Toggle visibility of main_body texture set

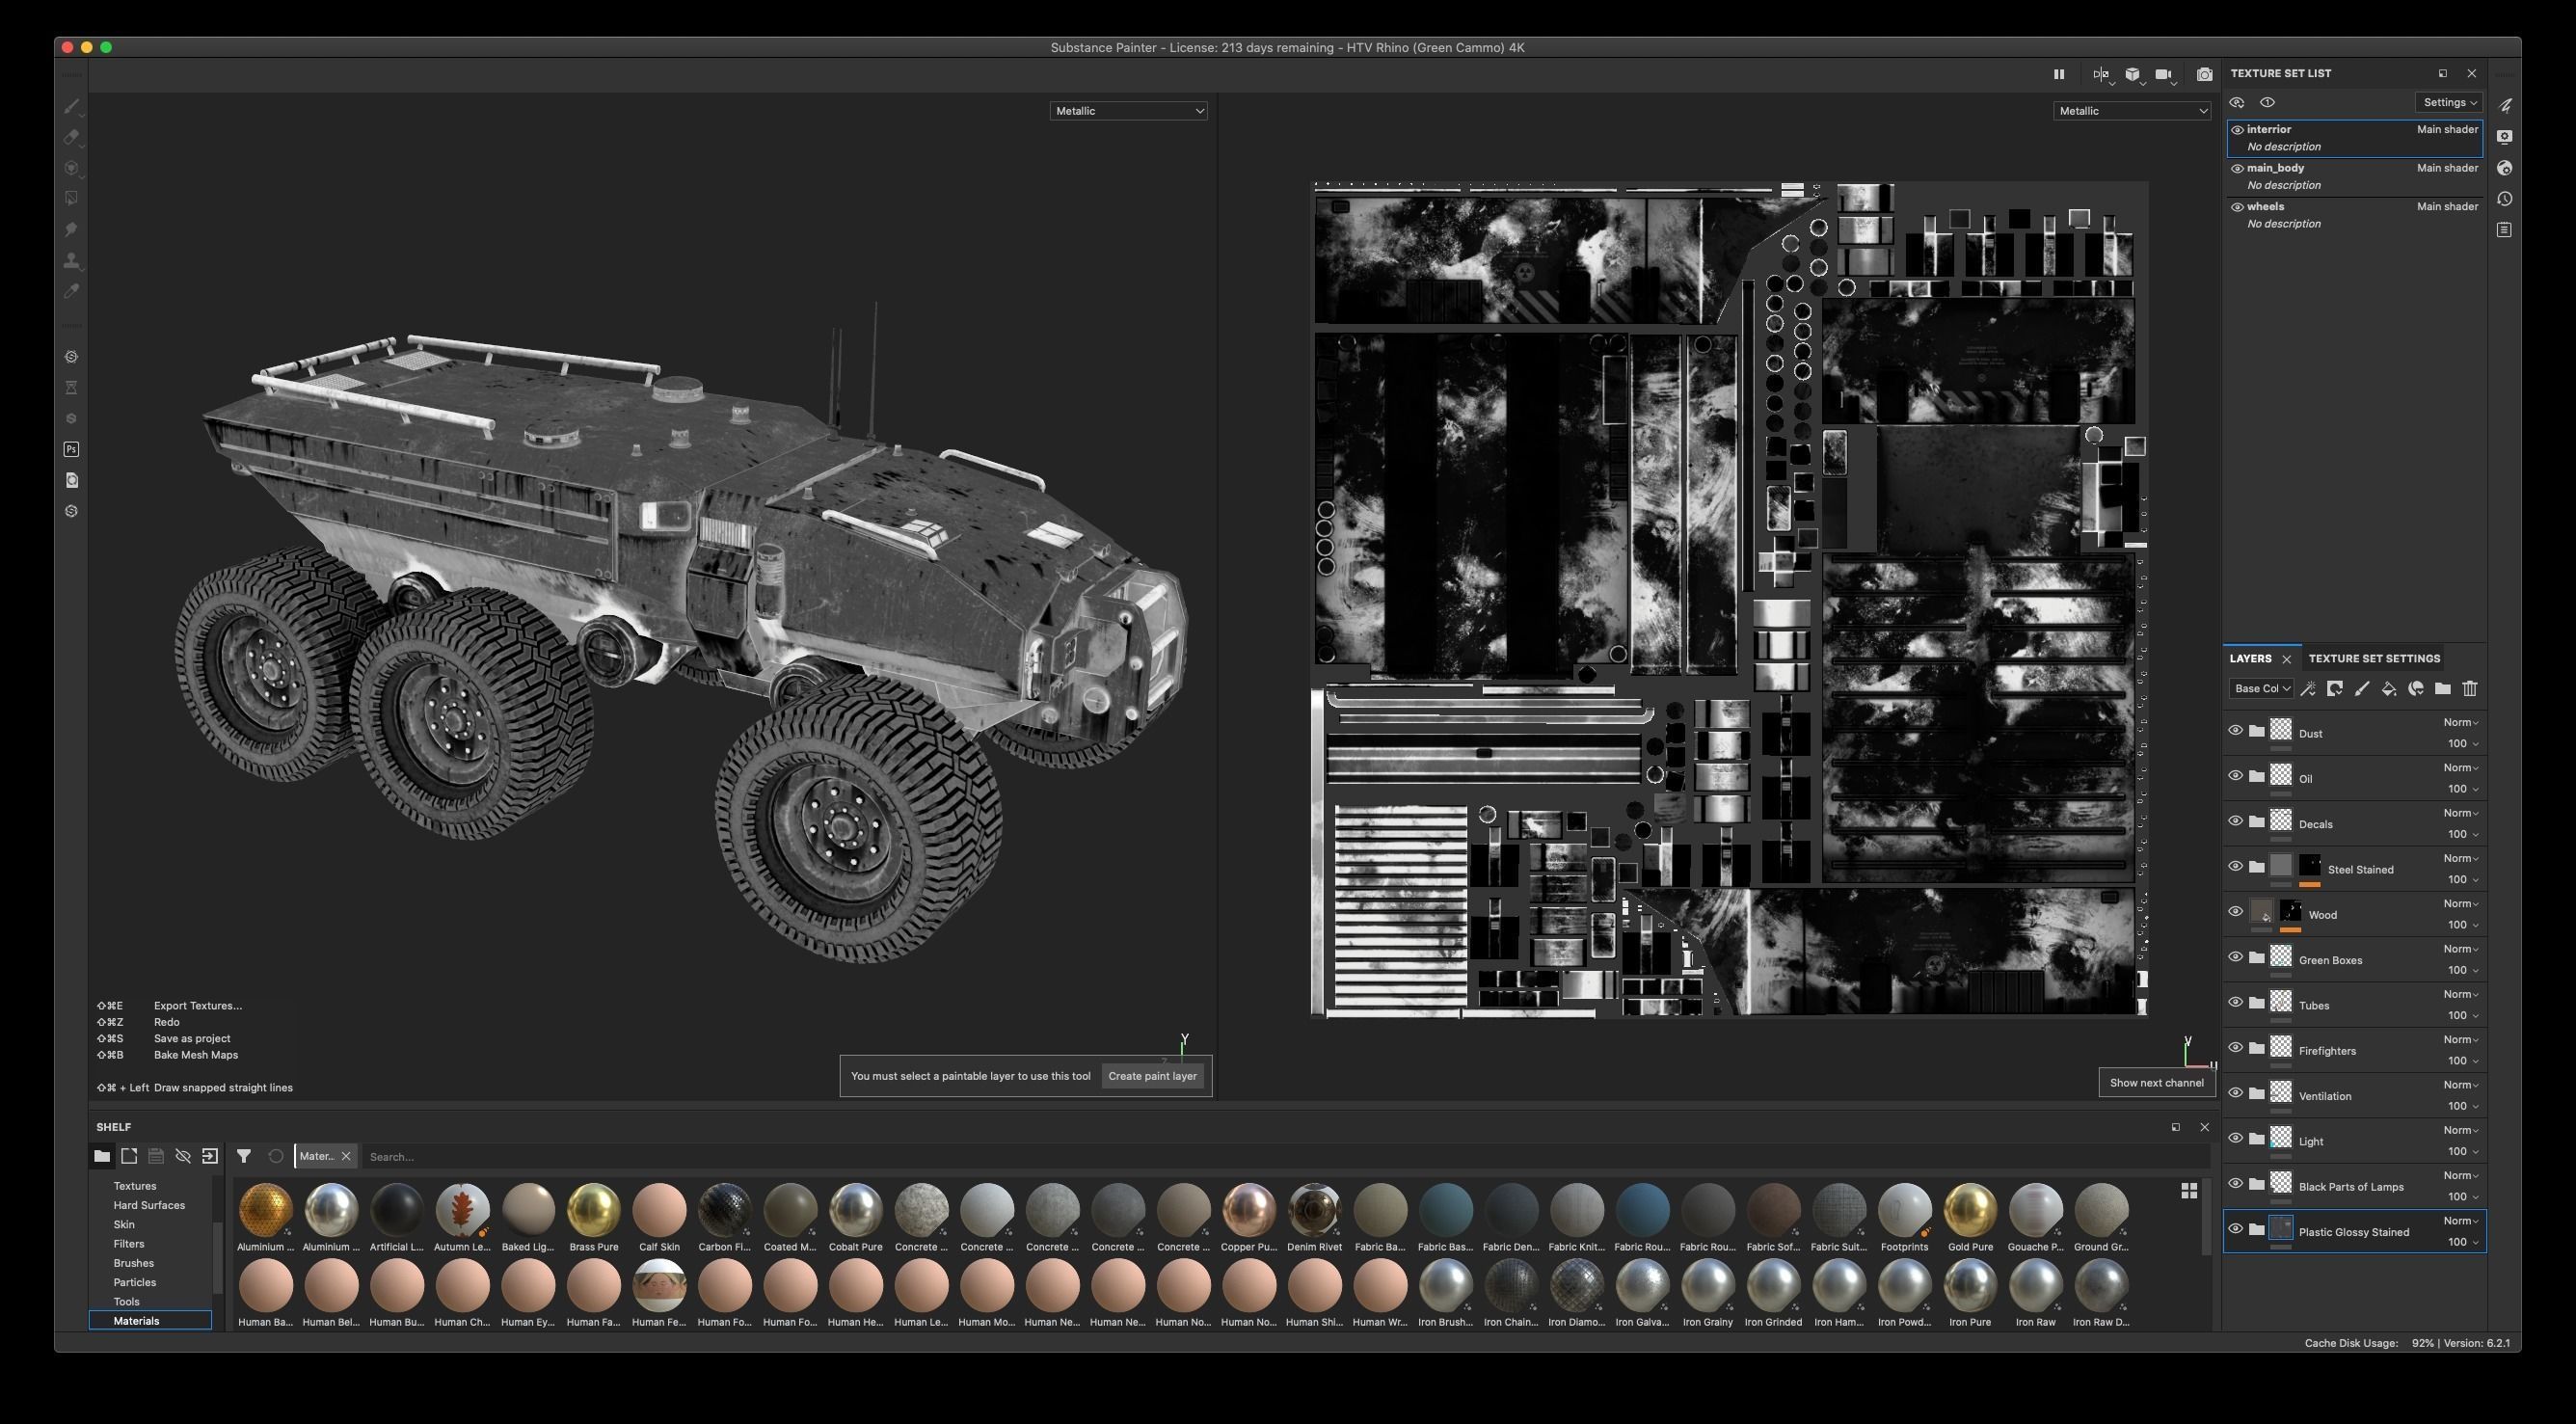point(2237,168)
